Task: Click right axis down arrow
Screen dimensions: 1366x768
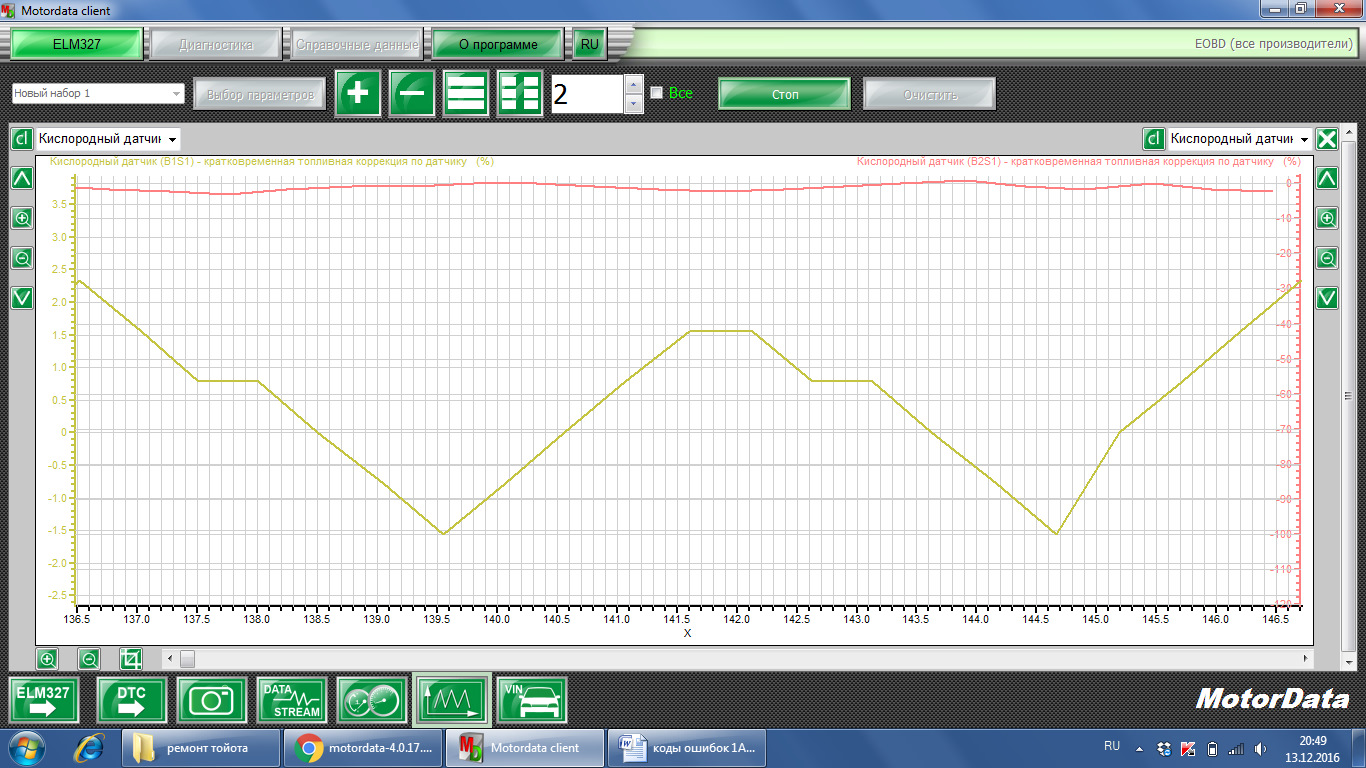Action: [x=1327, y=298]
